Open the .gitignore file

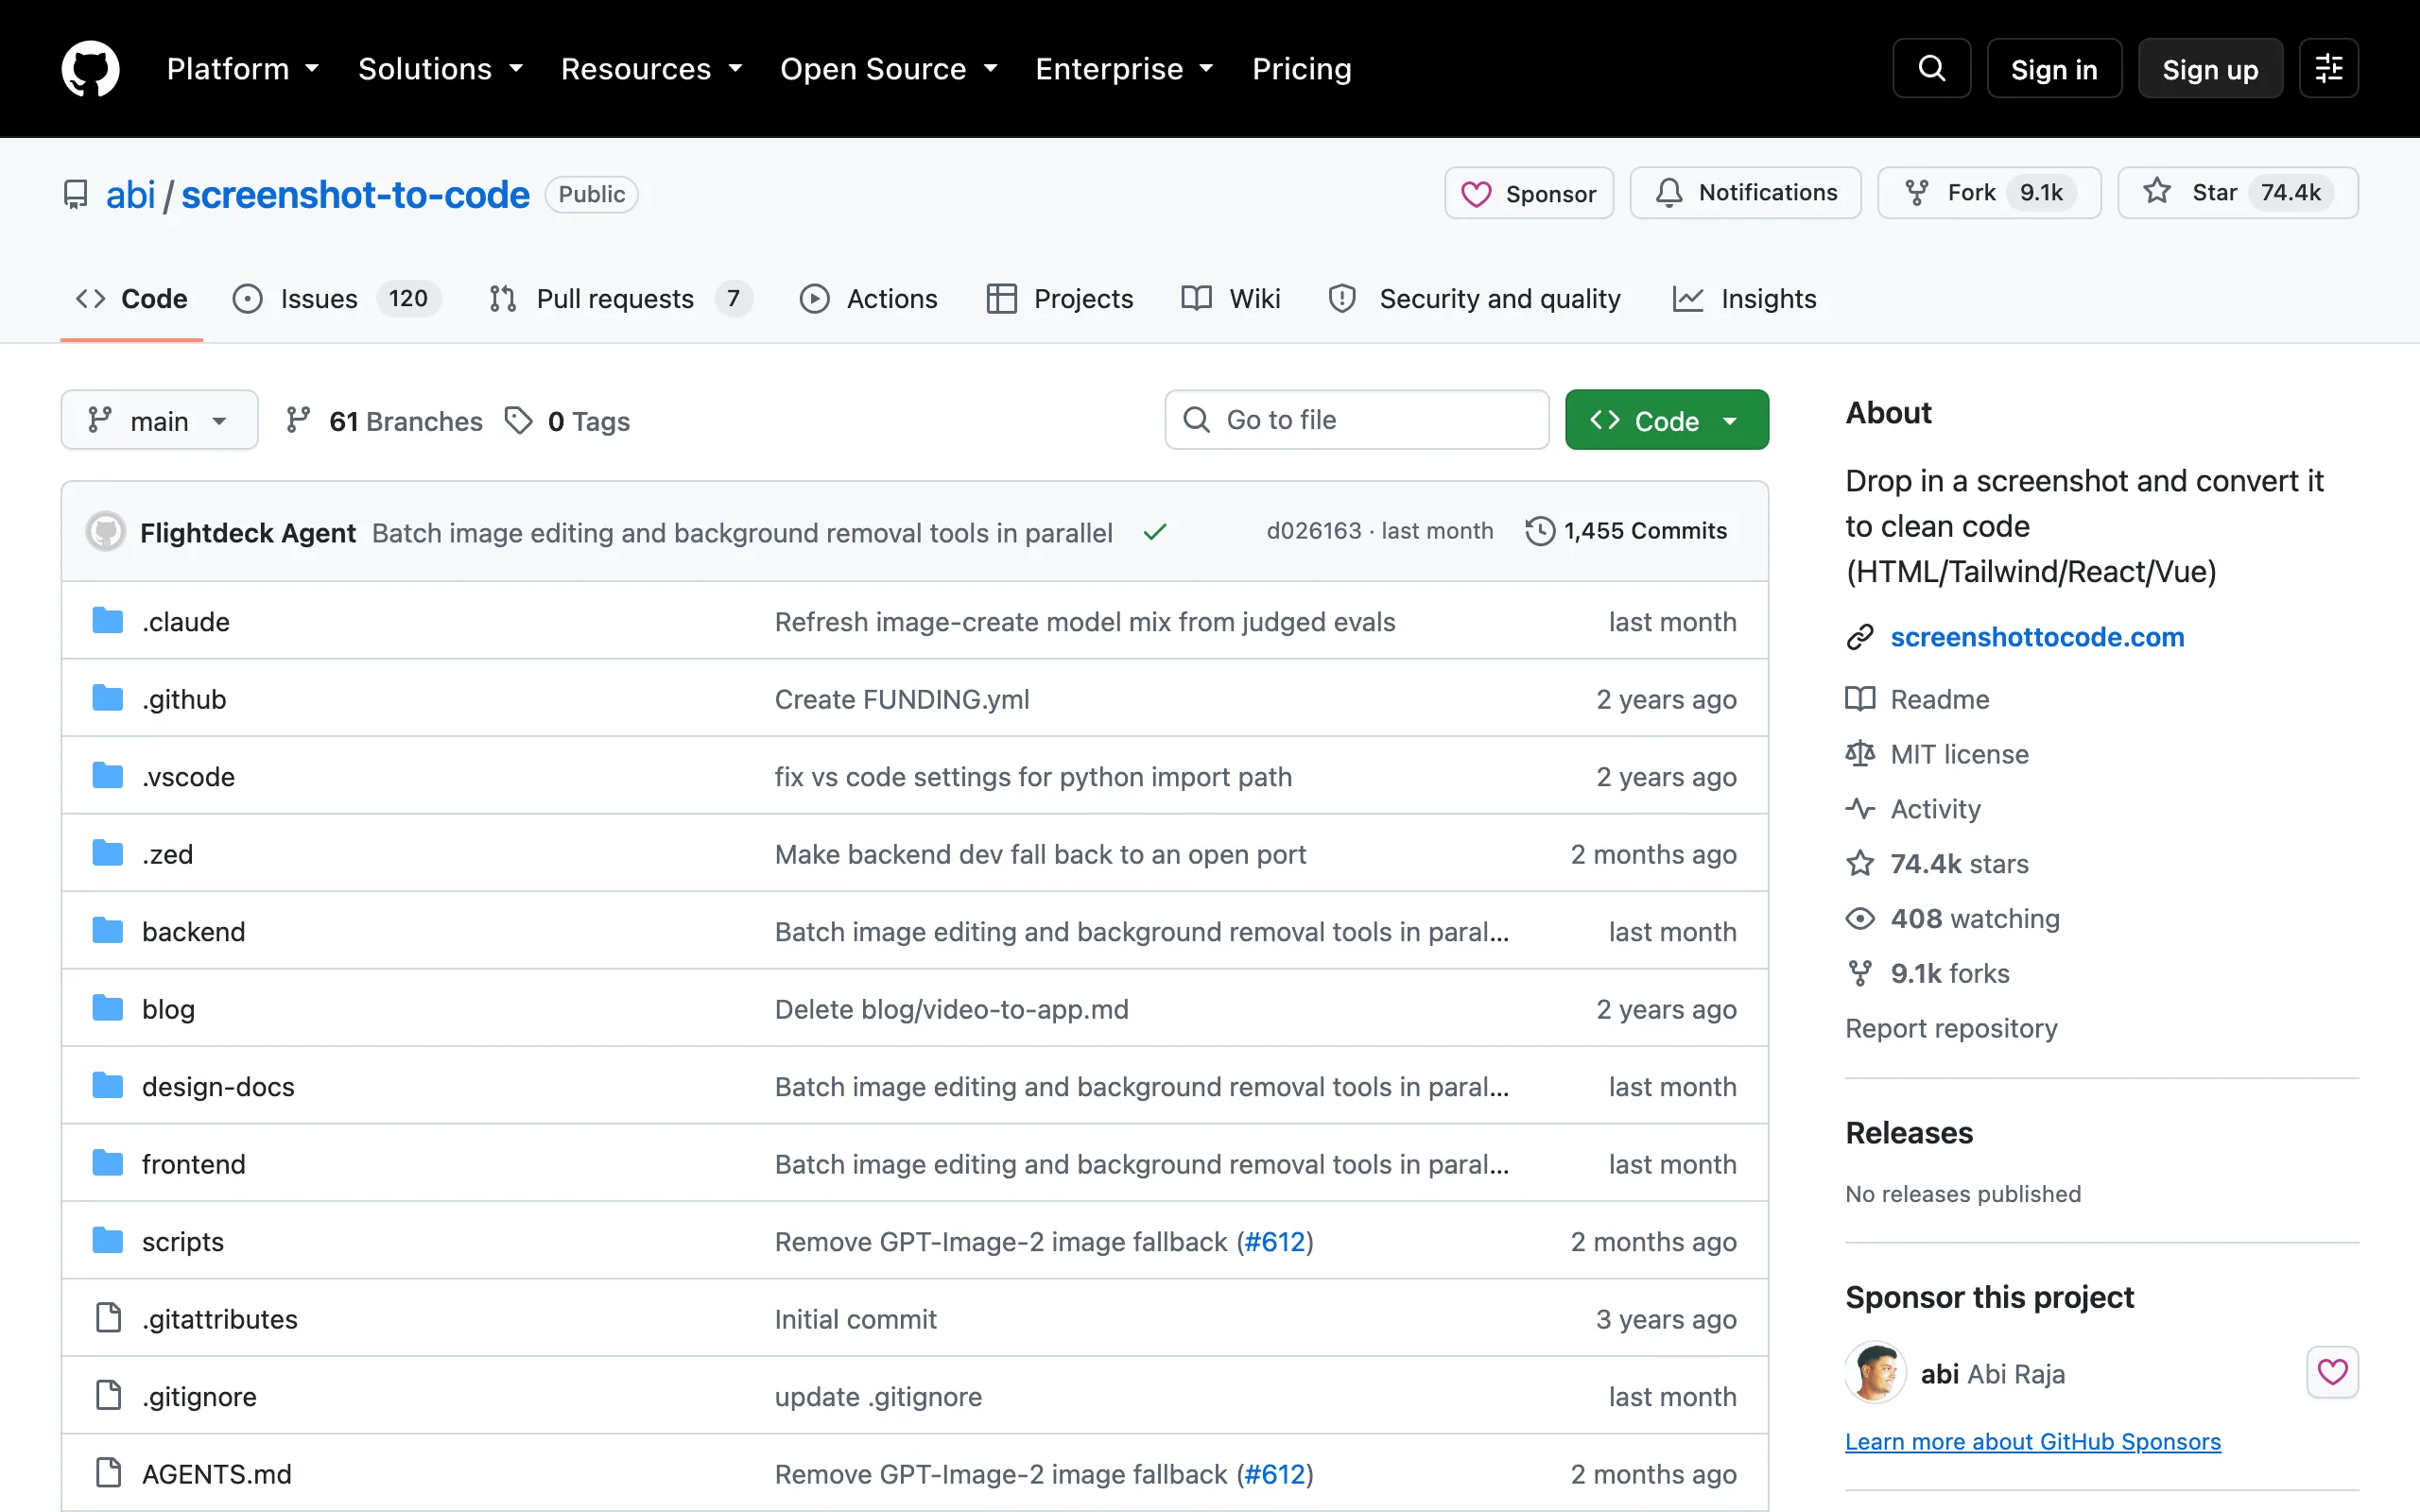tap(199, 1396)
